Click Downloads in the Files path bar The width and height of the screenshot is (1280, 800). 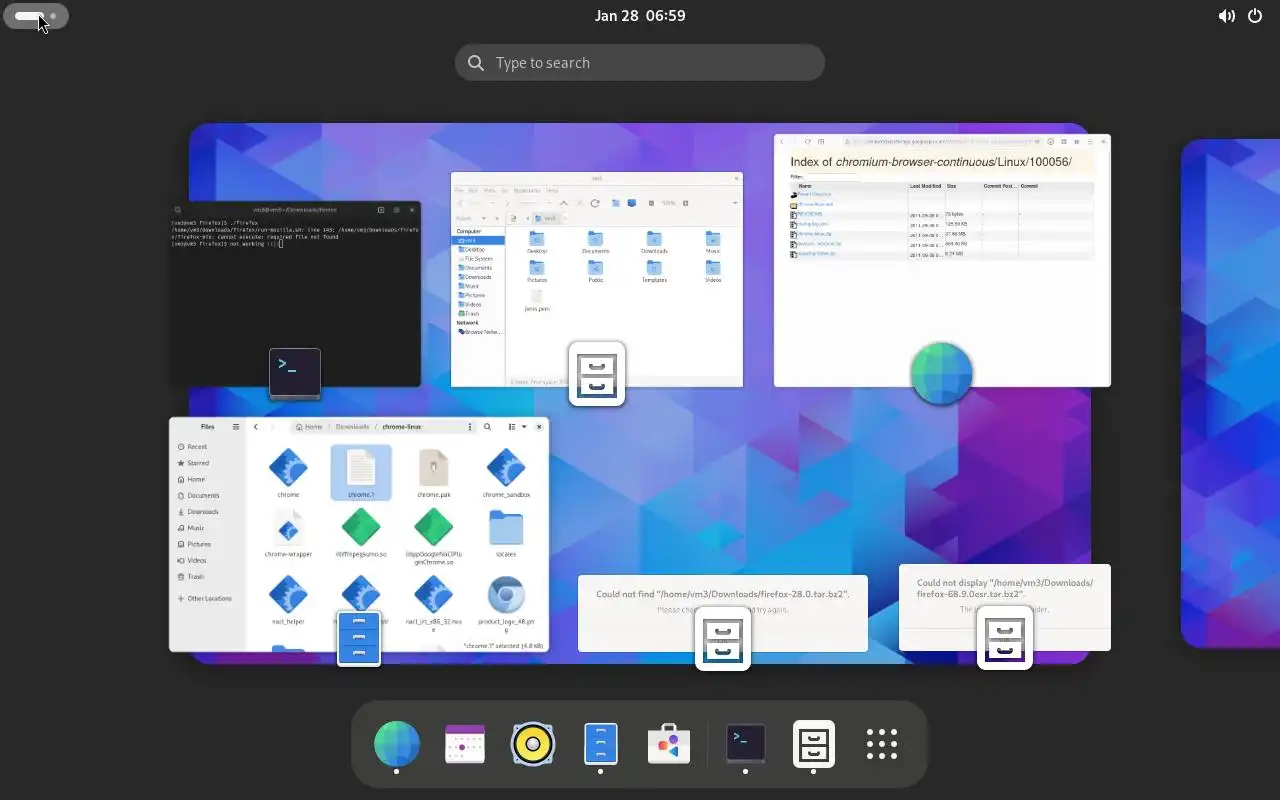pyautogui.click(x=352, y=427)
